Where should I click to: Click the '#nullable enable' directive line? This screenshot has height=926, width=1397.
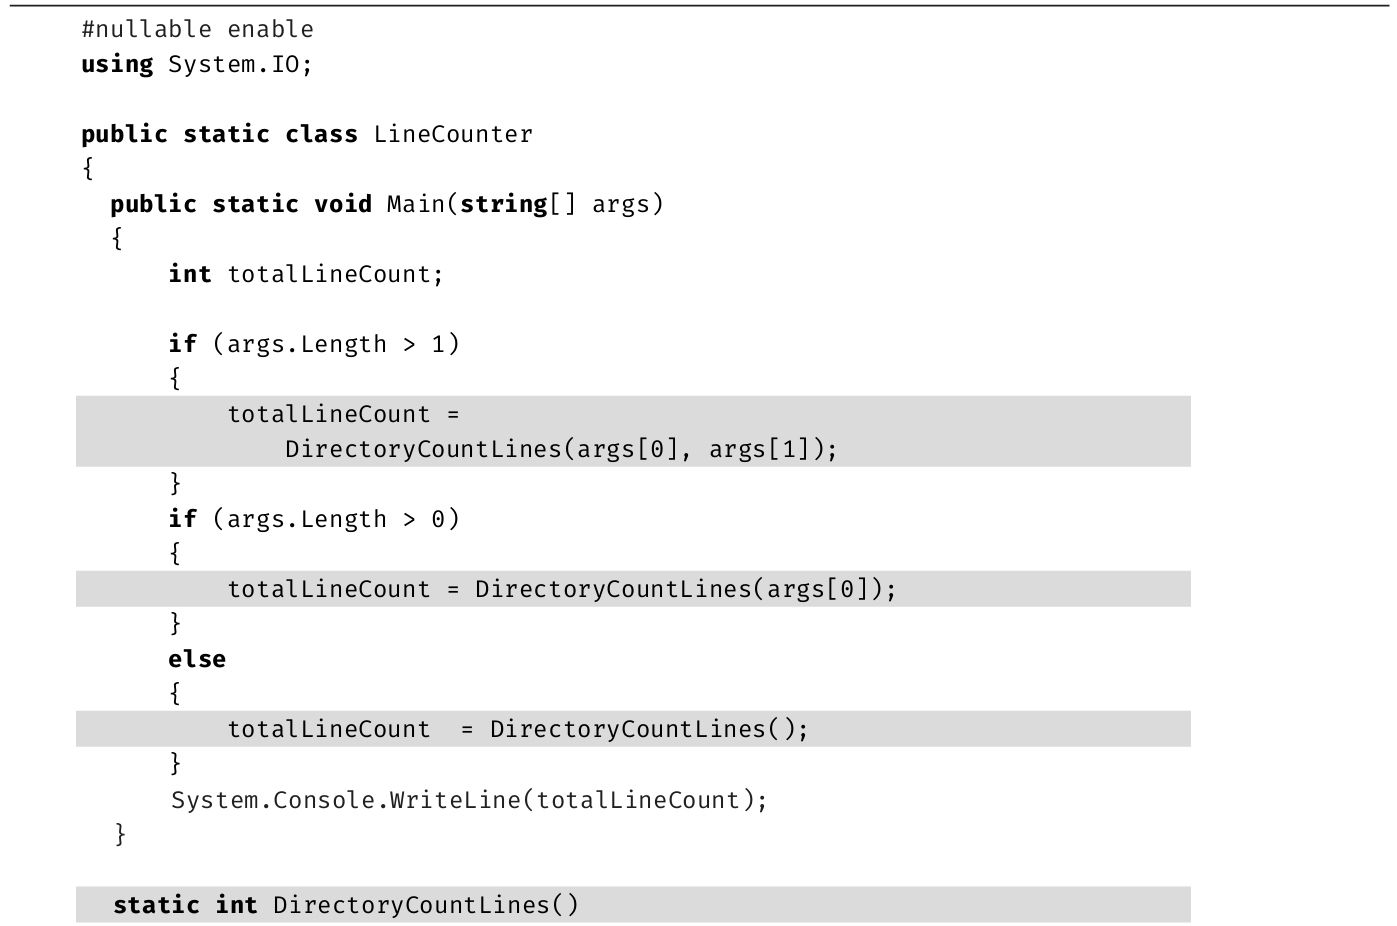[197, 30]
